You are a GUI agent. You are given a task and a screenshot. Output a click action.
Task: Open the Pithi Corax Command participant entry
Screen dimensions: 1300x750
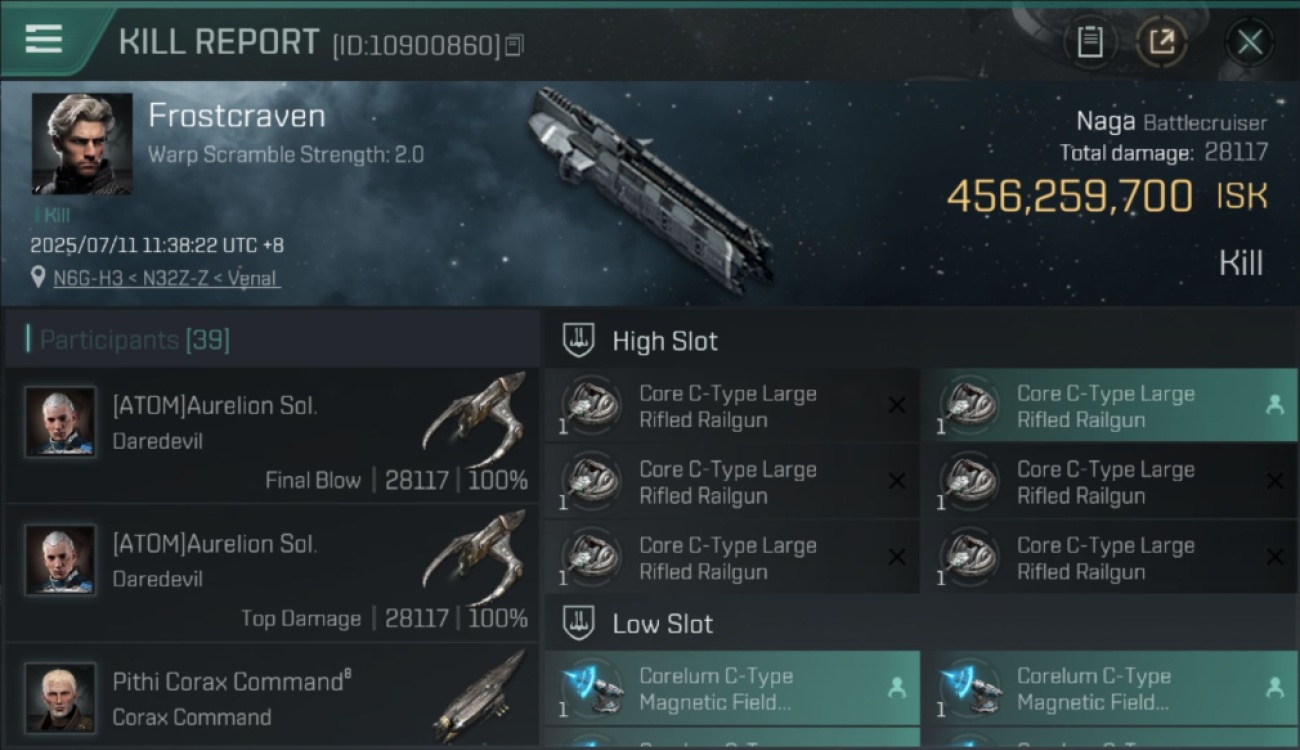coord(270,698)
